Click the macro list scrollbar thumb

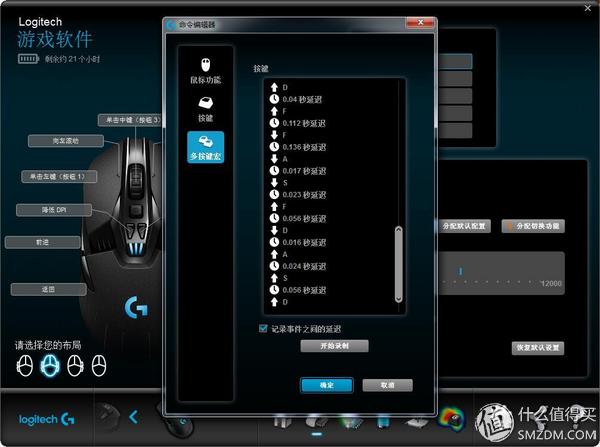pyautogui.click(x=398, y=264)
